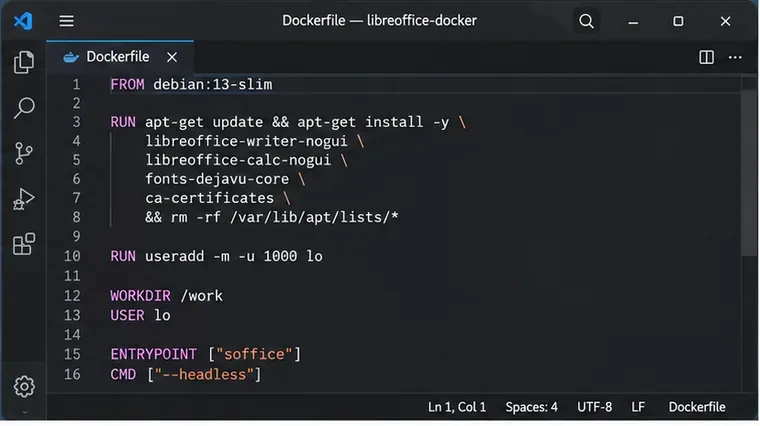Close the VS Code window
The height and width of the screenshot is (426, 760).
pyautogui.click(x=725, y=21)
